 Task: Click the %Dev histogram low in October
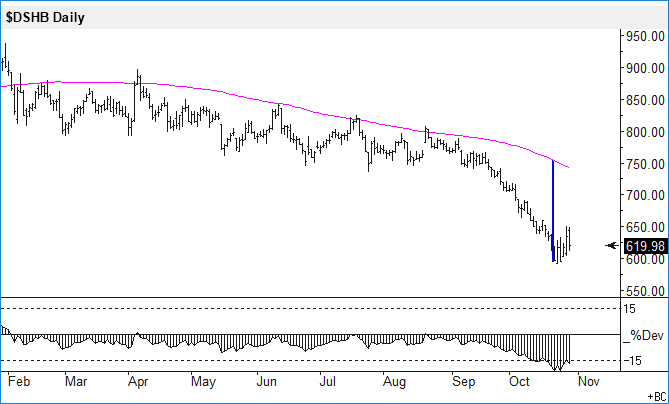pyautogui.click(x=556, y=368)
